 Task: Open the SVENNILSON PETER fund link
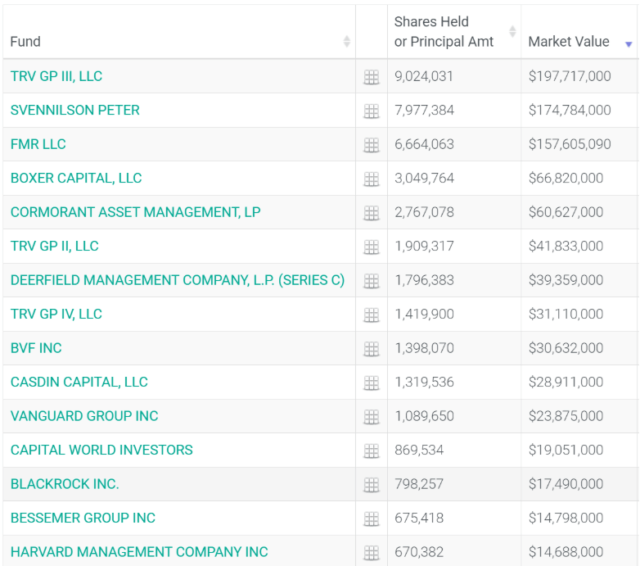click(x=75, y=110)
